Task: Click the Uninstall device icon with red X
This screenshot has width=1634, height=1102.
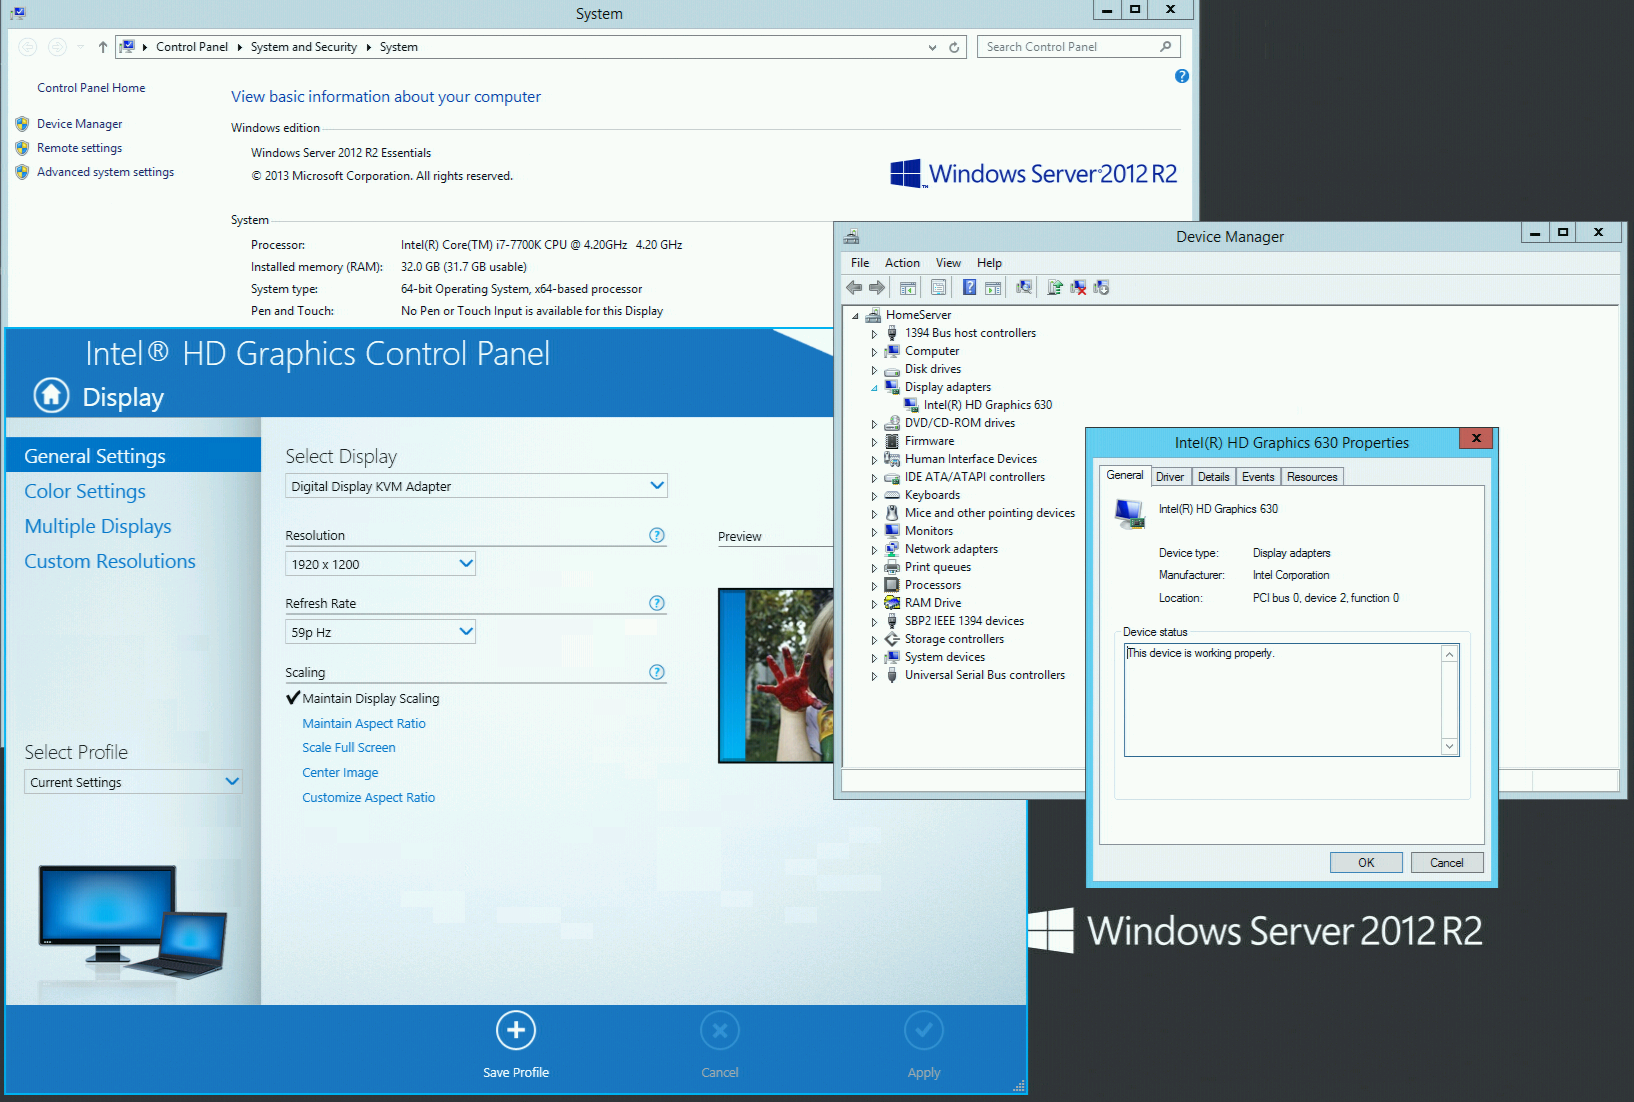Action: (x=1078, y=288)
